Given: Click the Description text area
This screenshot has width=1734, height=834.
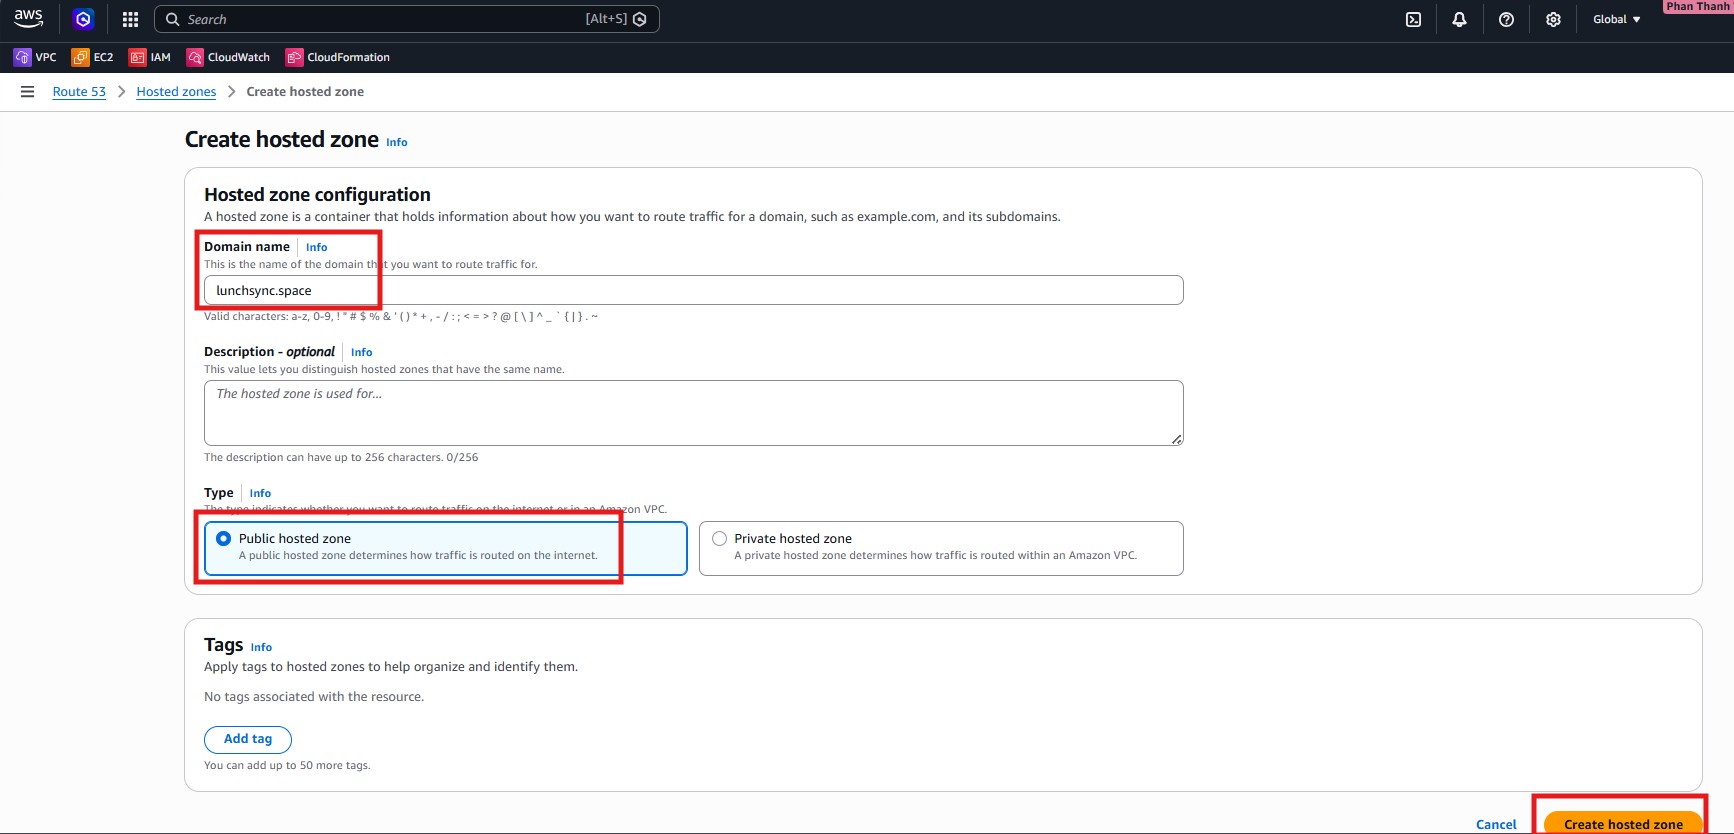Looking at the screenshot, I should click(x=693, y=412).
